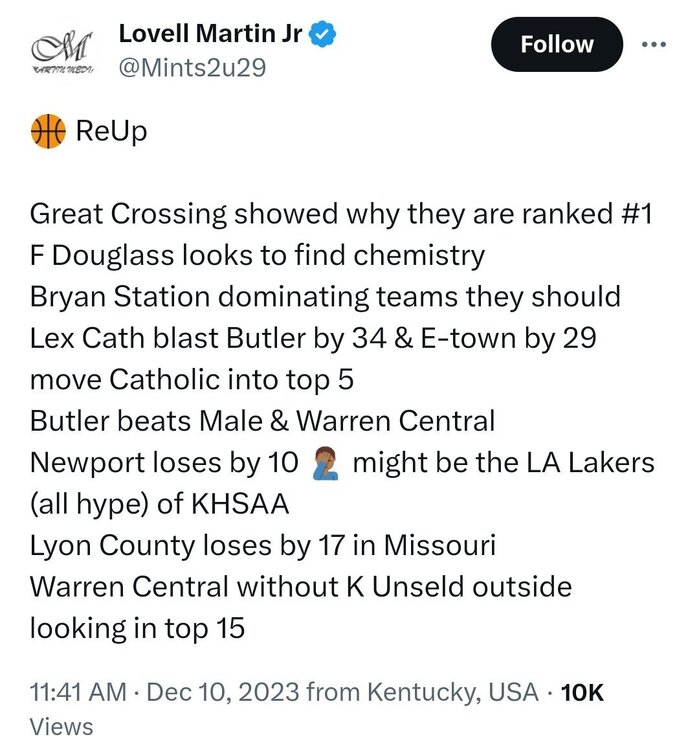Image resolution: width=699 pixels, height=750 pixels.
Task: Open Lovell Martin Jr display name
Action: [210, 34]
